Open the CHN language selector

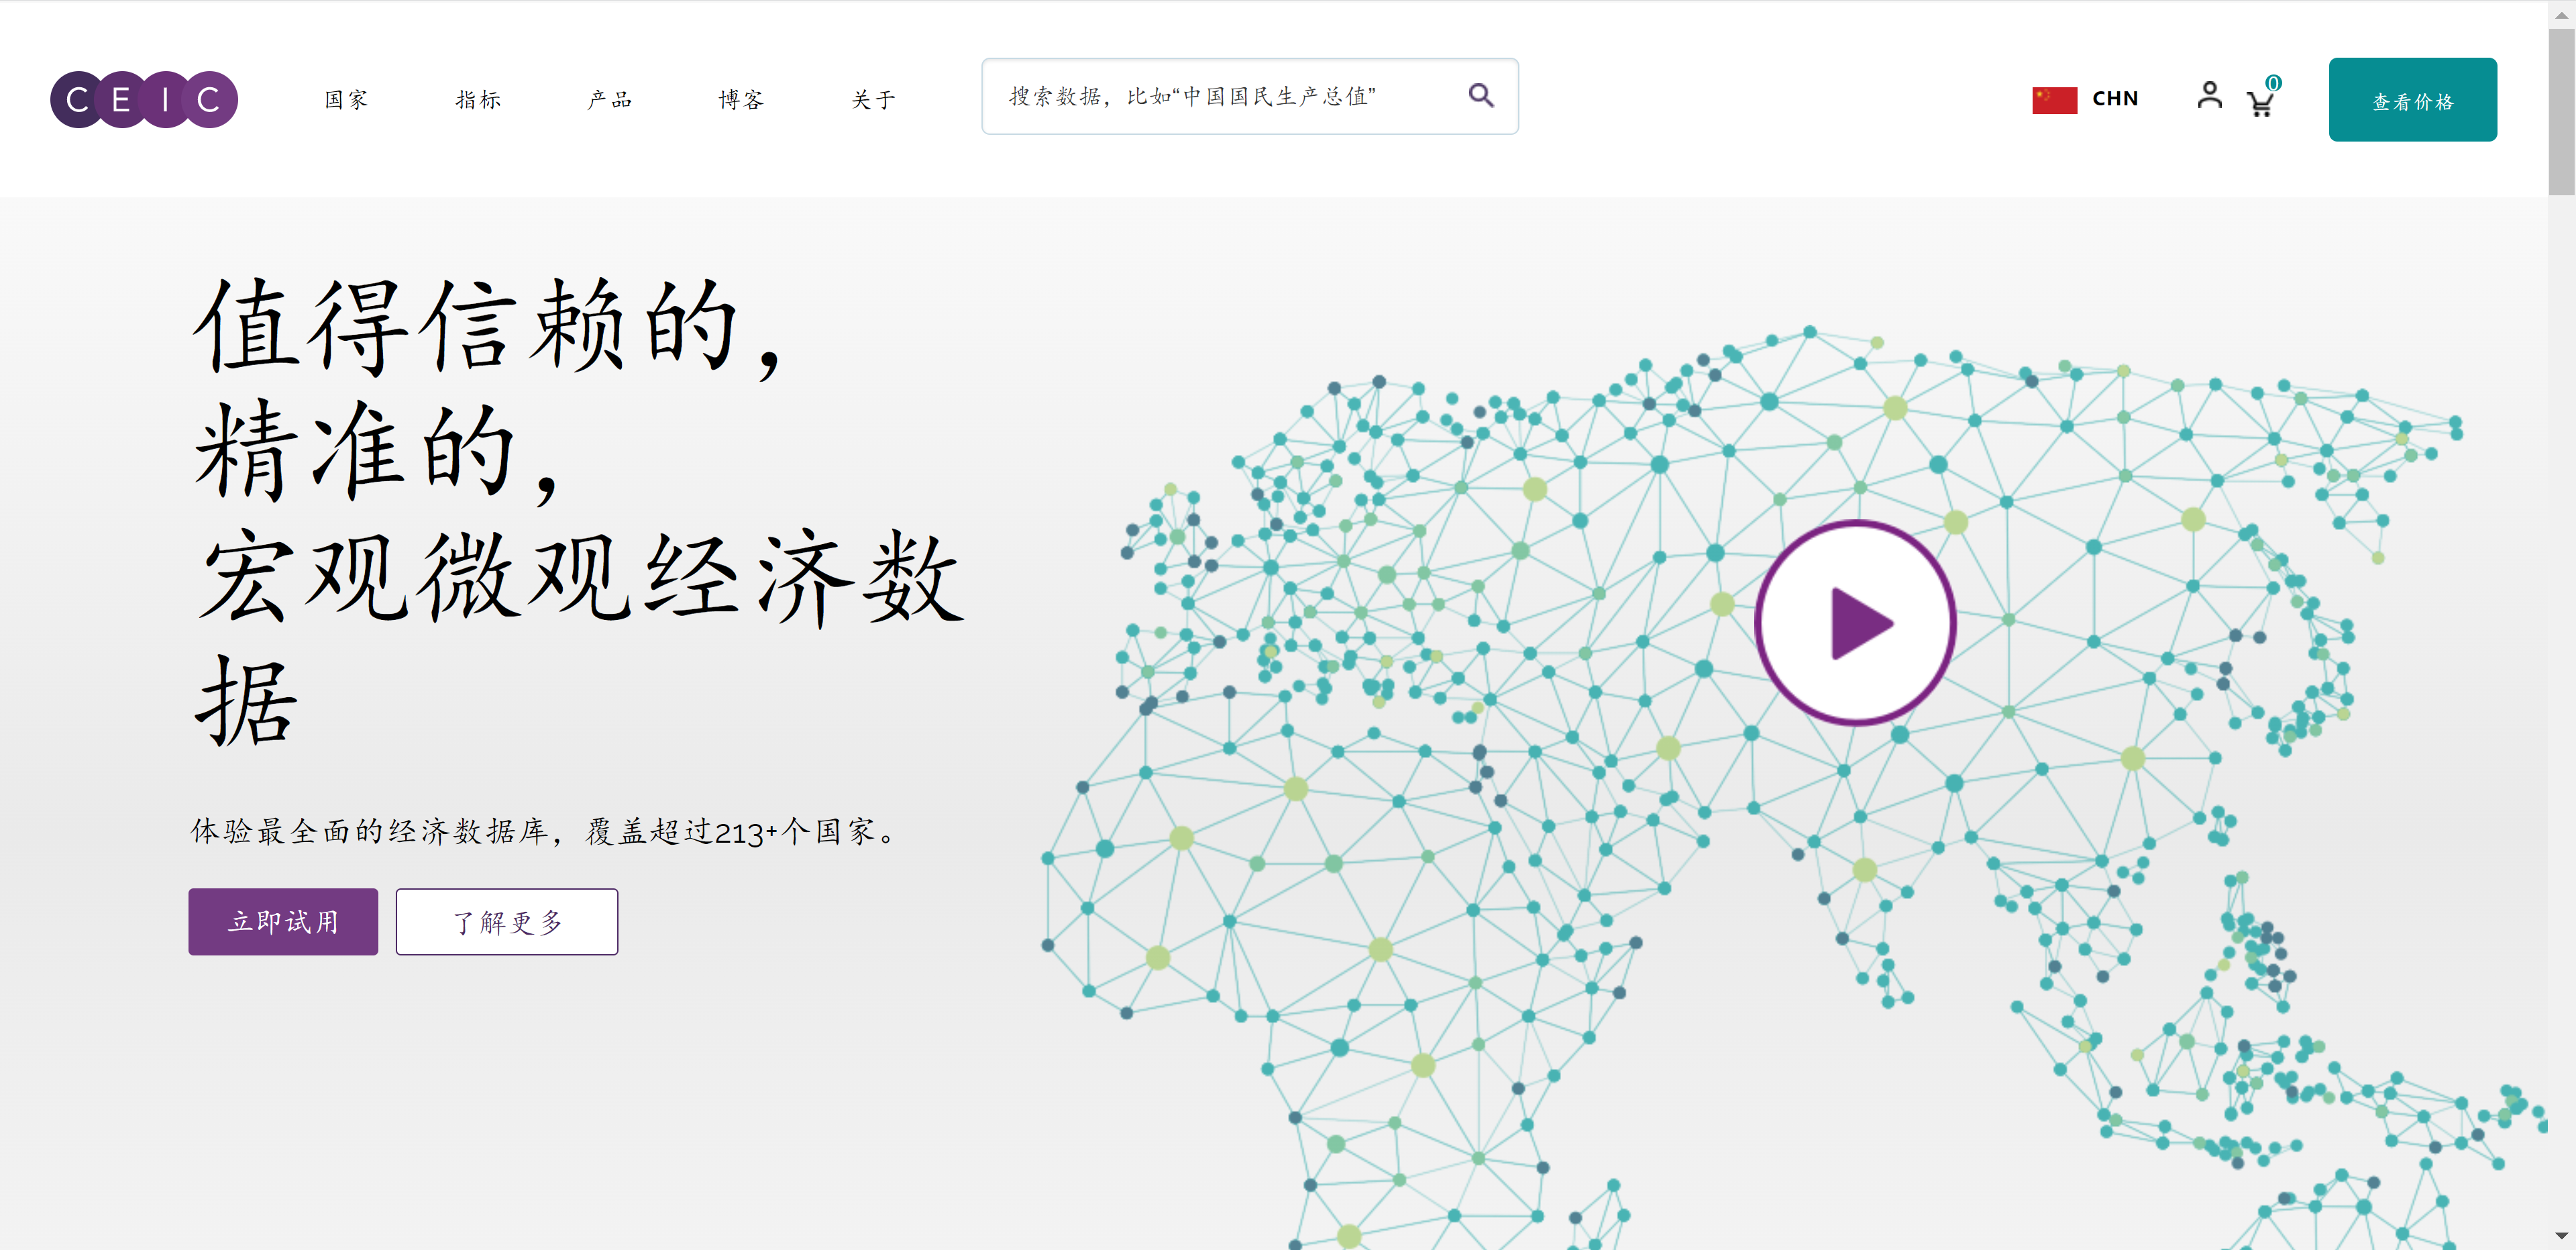[x=2114, y=99]
